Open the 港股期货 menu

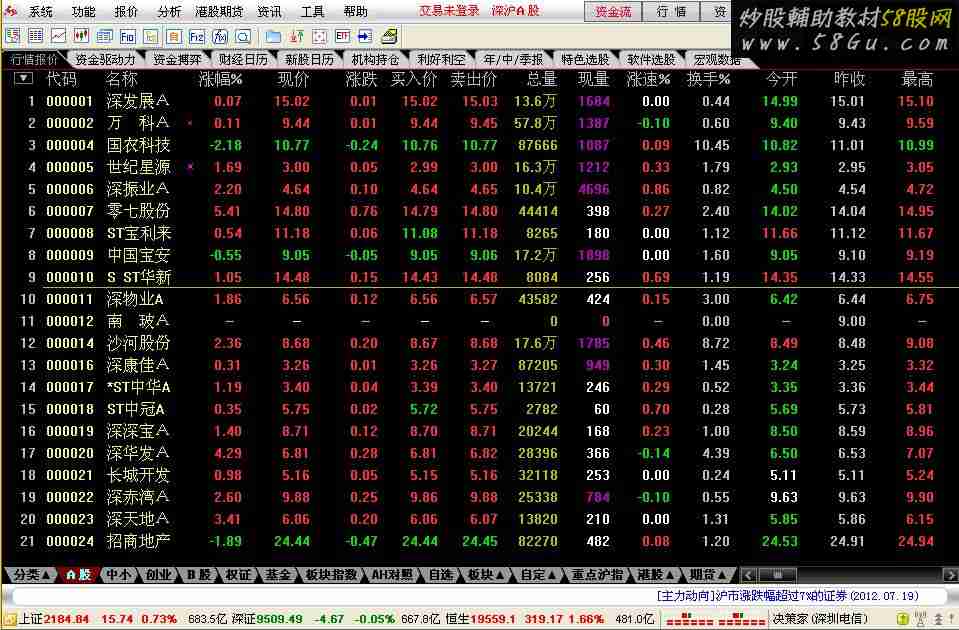pyautogui.click(x=219, y=11)
